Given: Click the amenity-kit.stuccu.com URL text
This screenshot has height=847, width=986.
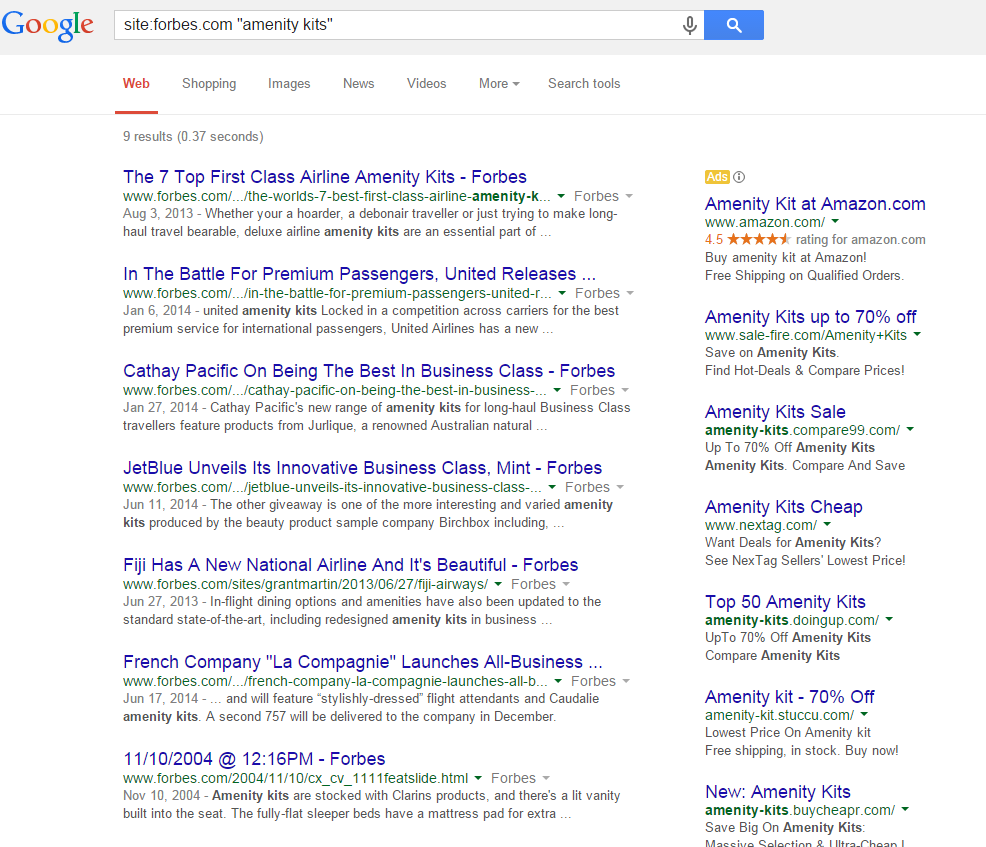Looking at the screenshot, I should [779, 715].
